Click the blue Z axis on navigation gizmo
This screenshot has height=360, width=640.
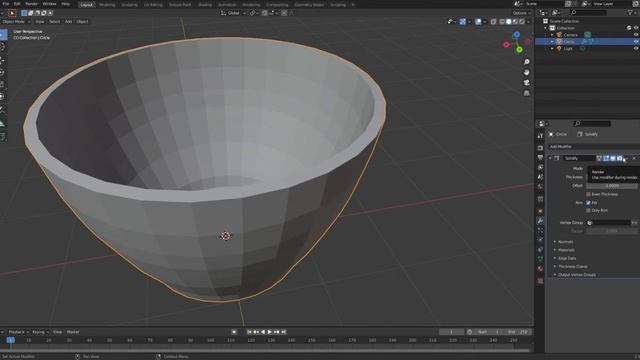pos(517,35)
